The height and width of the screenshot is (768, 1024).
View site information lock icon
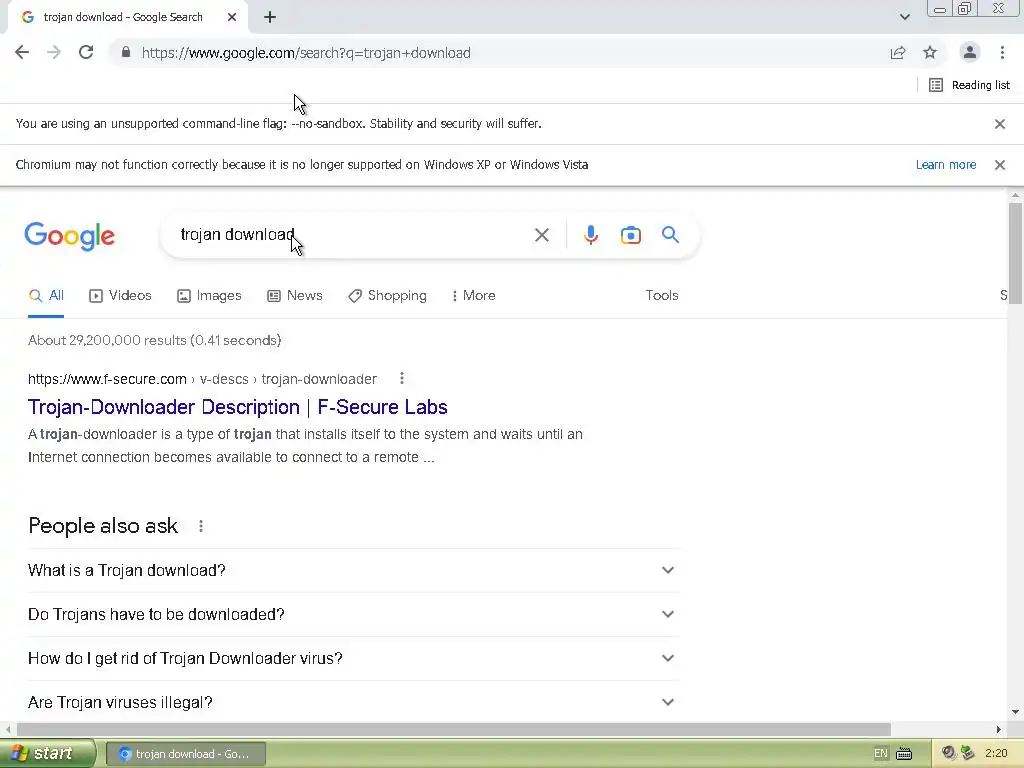coord(126,52)
